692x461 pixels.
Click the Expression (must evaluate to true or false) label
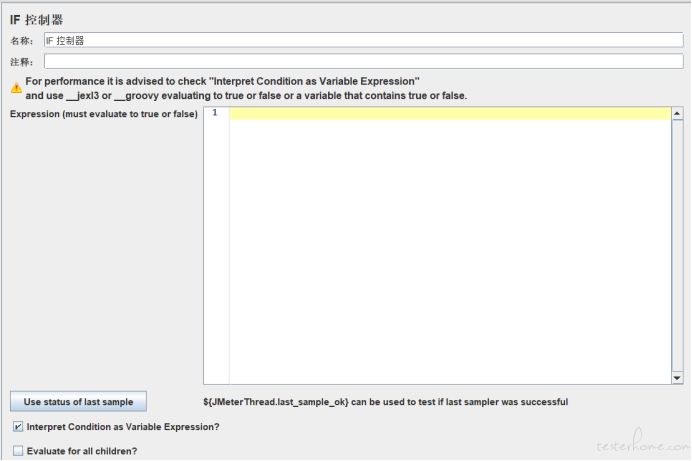(103, 113)
